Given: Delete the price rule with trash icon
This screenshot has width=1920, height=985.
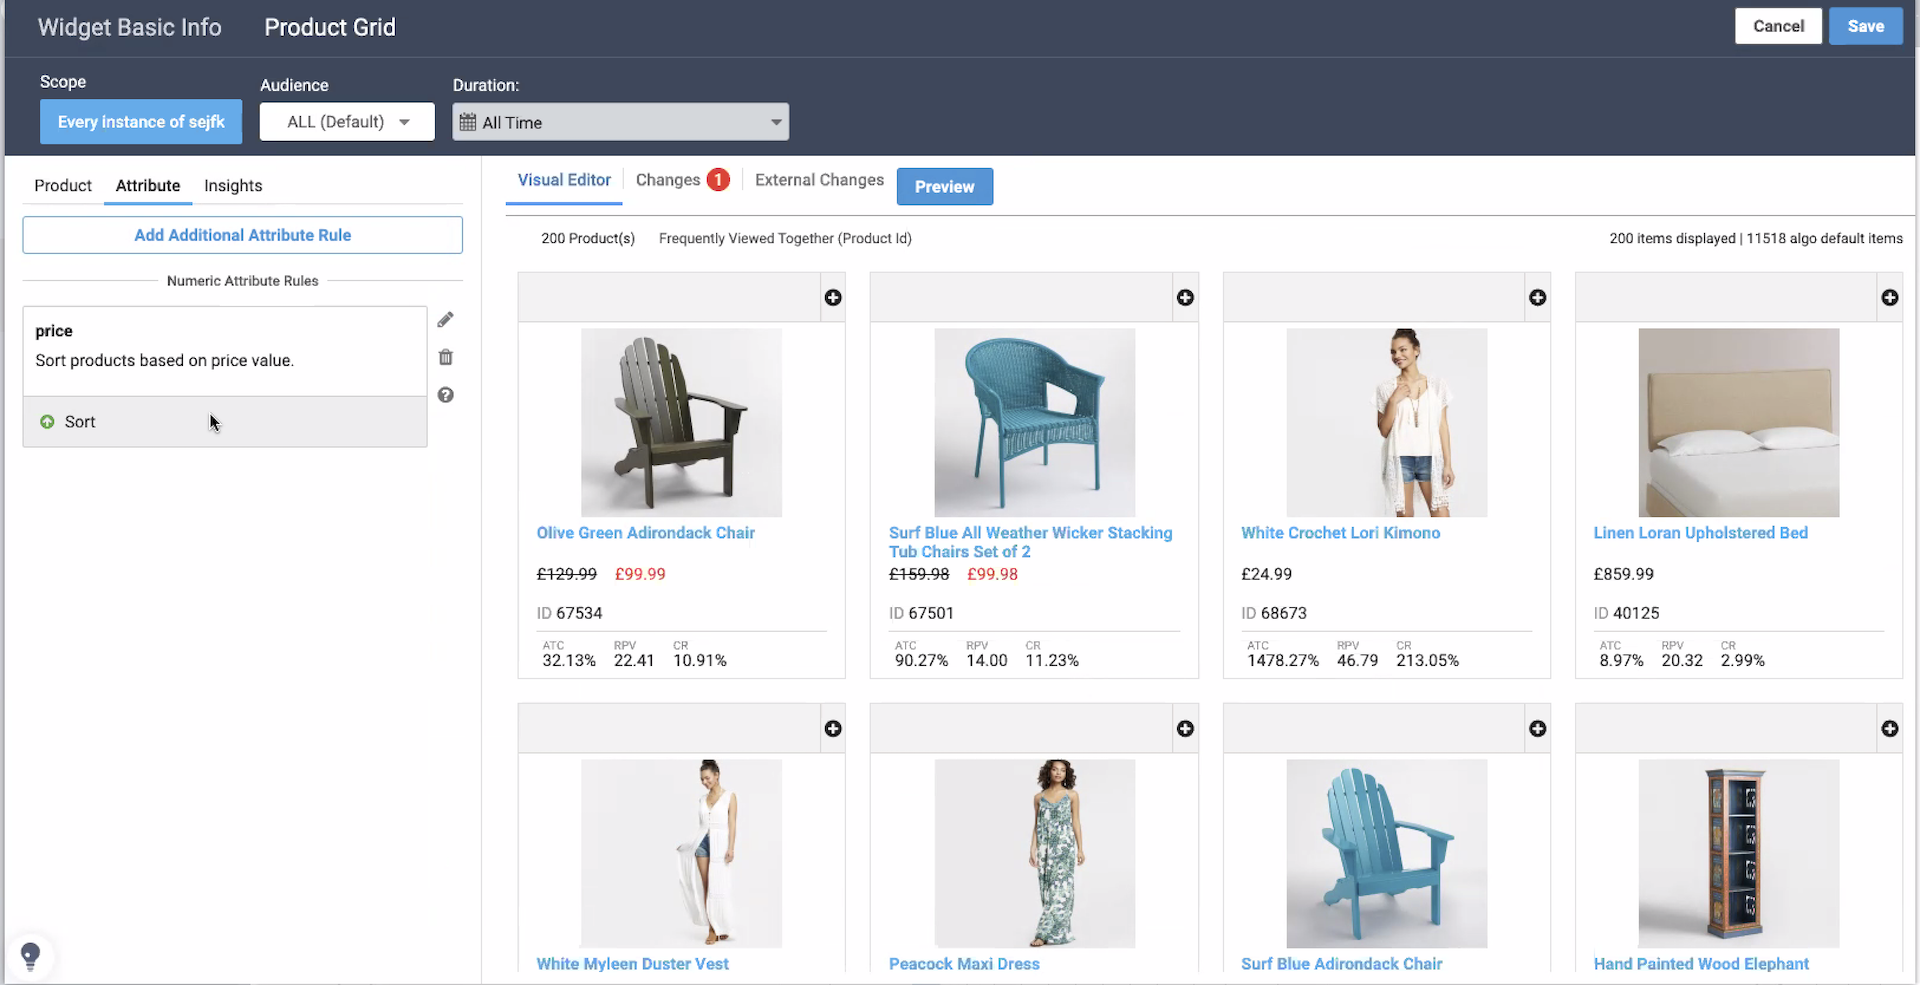Looking at the screenshot, I should point(446,357).
